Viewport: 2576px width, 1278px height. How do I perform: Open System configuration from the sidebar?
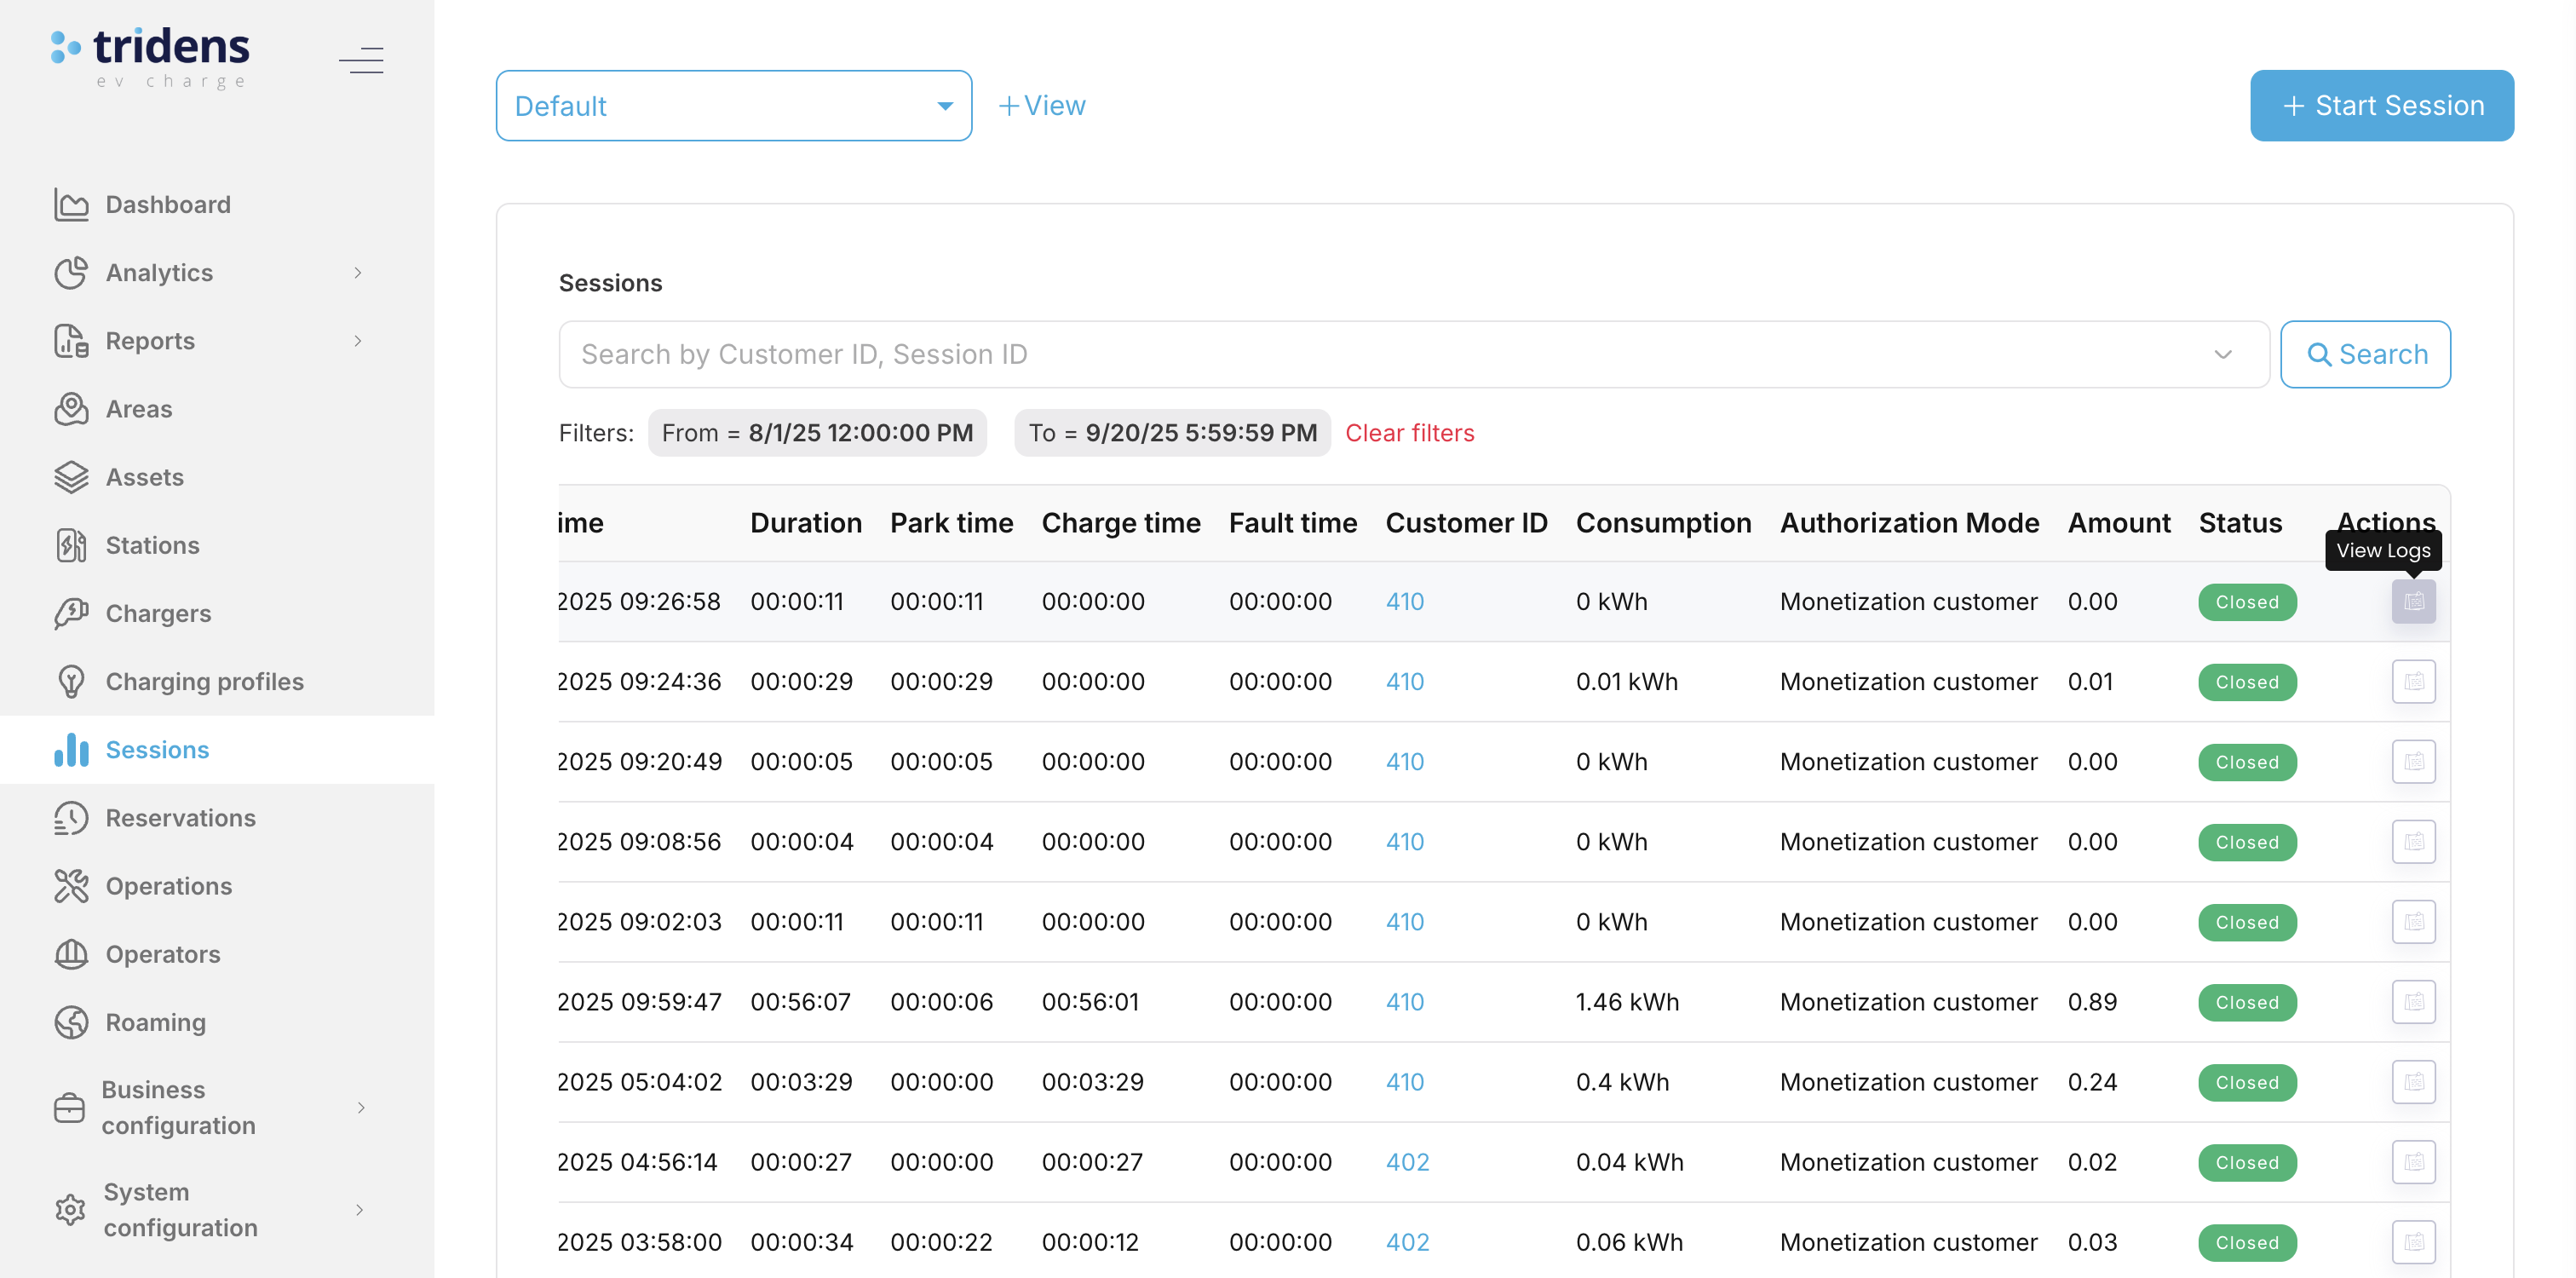coord(180,1210)
